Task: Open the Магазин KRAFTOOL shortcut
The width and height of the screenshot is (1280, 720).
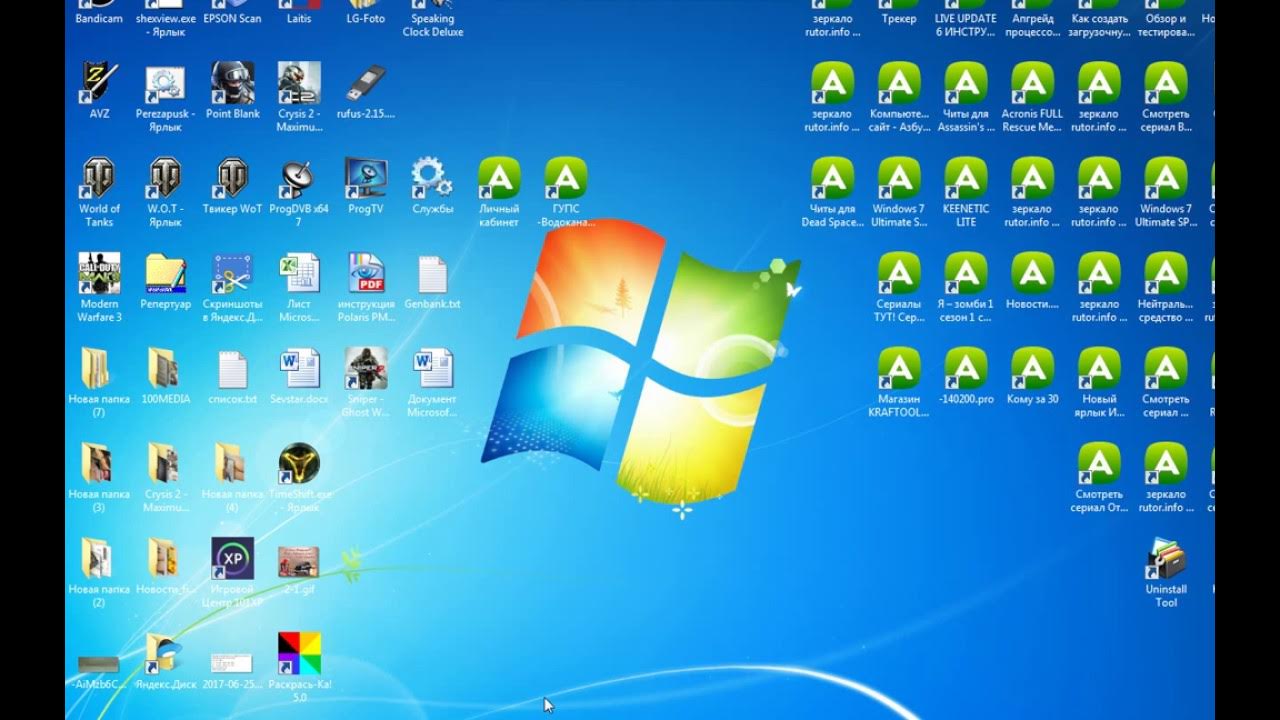Action: [x=899, y=368]
